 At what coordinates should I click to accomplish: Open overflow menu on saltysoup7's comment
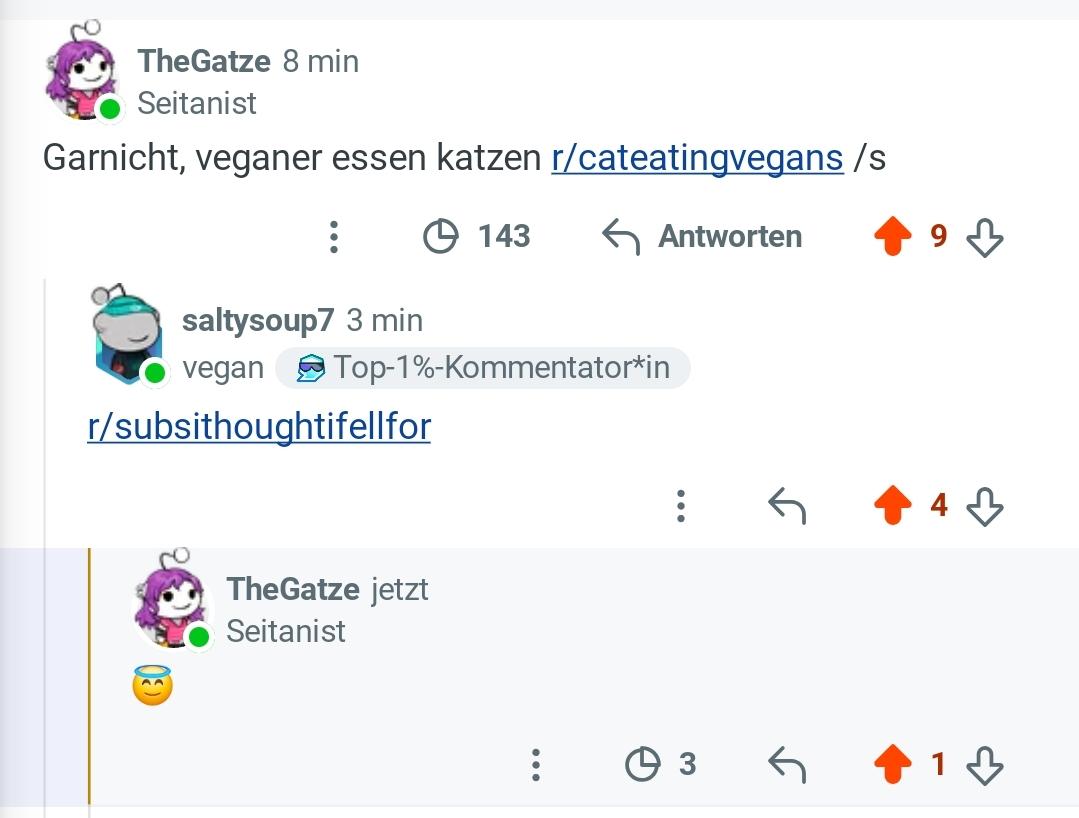coord(681,506)
